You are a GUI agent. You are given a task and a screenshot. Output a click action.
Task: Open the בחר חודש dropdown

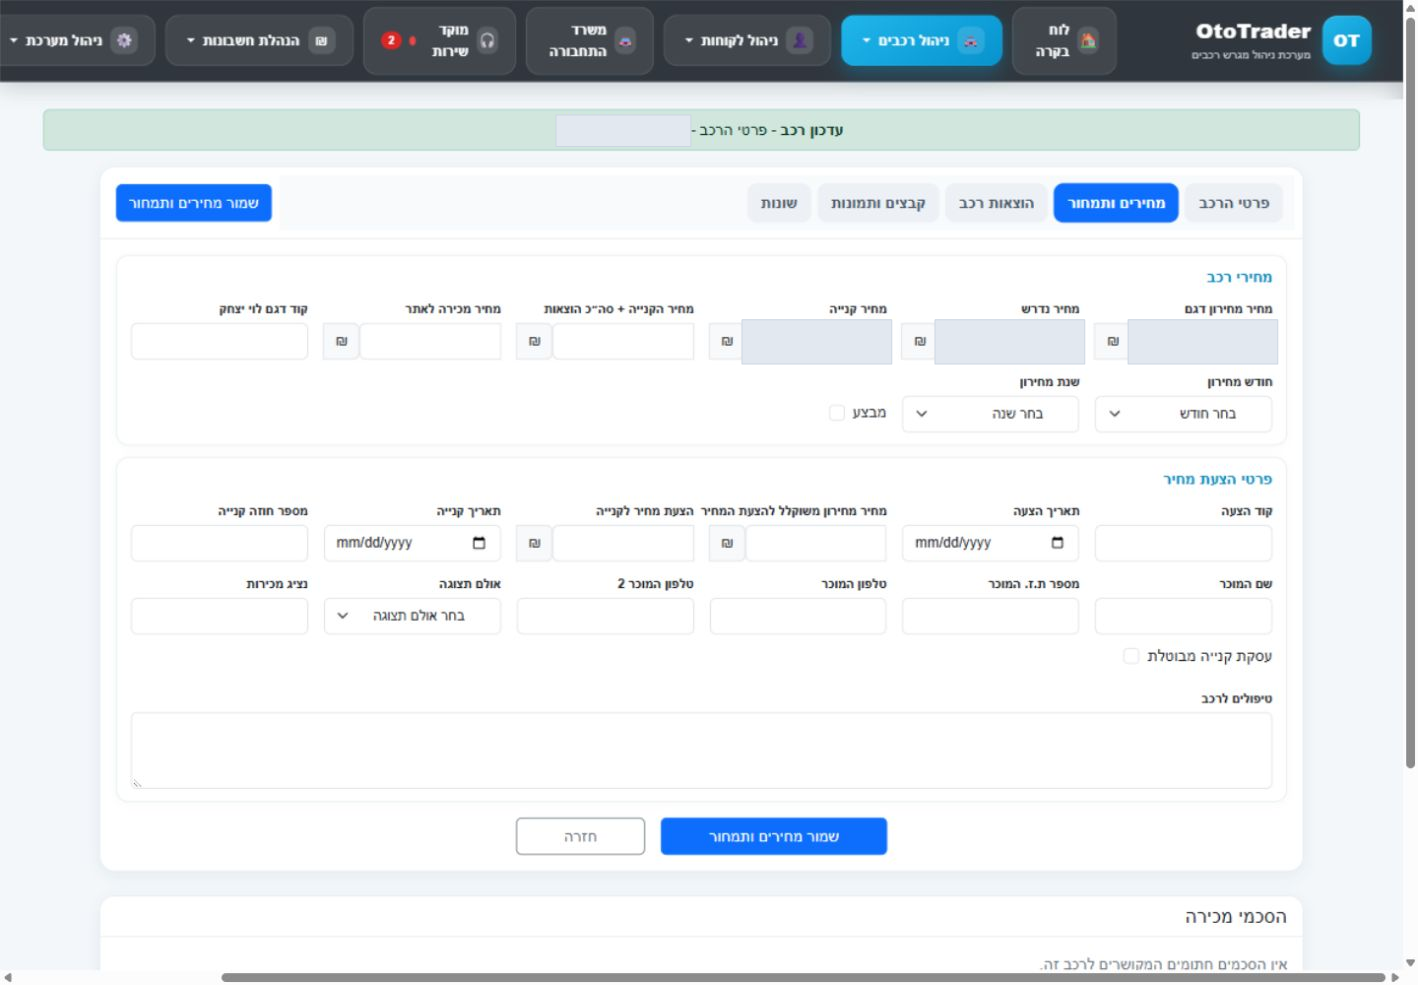point(1183,414)
